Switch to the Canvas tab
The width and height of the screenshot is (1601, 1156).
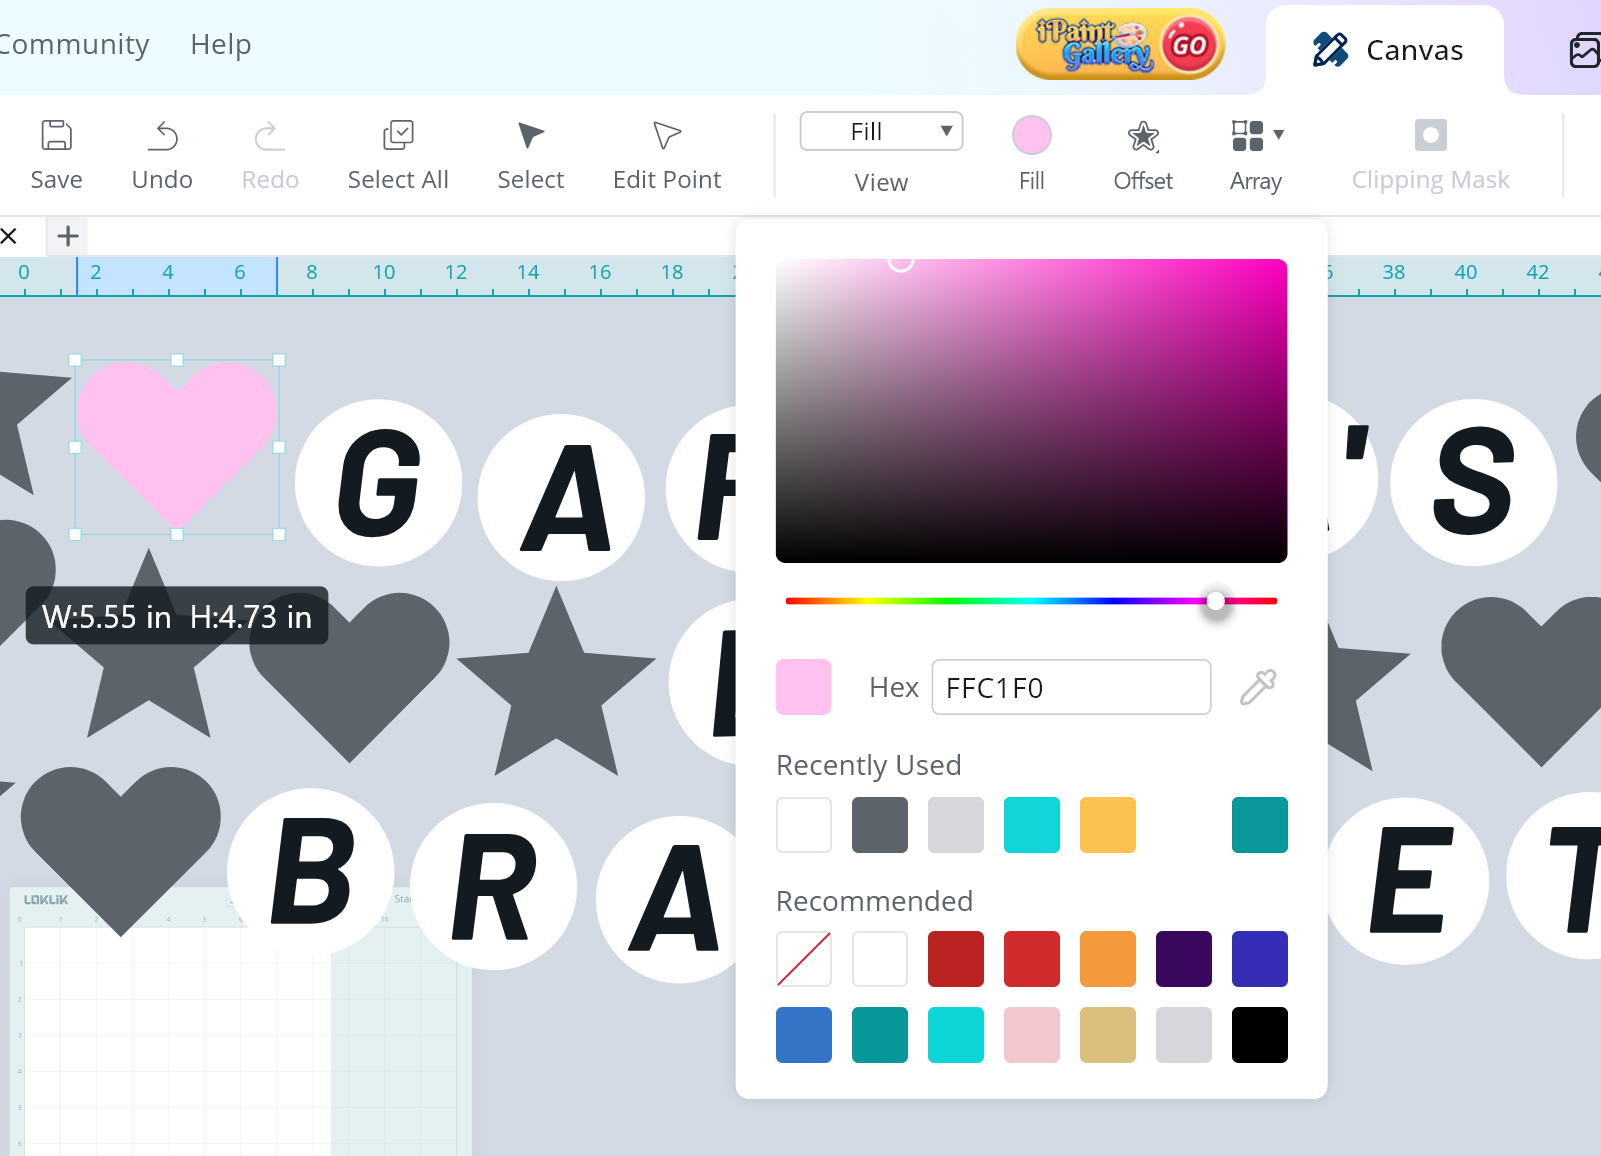(x=1386, y=50)
